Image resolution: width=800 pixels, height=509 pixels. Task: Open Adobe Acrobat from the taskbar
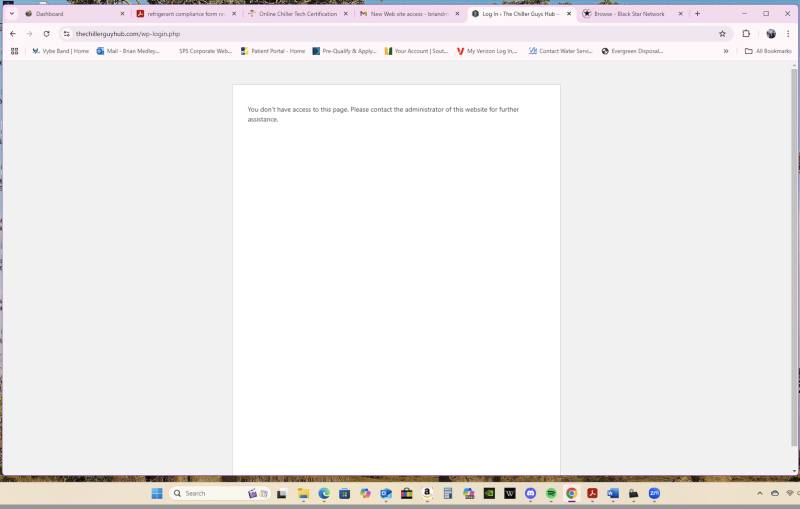coord(592,493)
